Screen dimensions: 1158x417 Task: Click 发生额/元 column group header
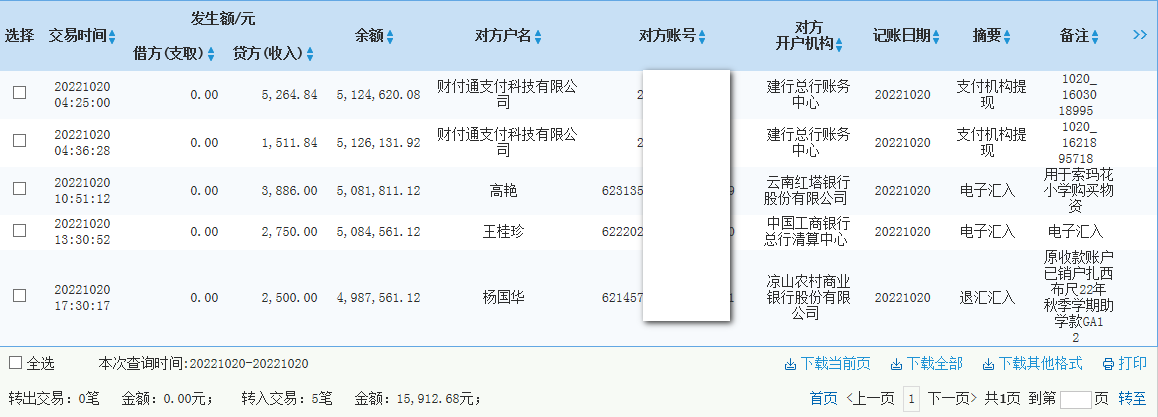[x=223, y=19]
